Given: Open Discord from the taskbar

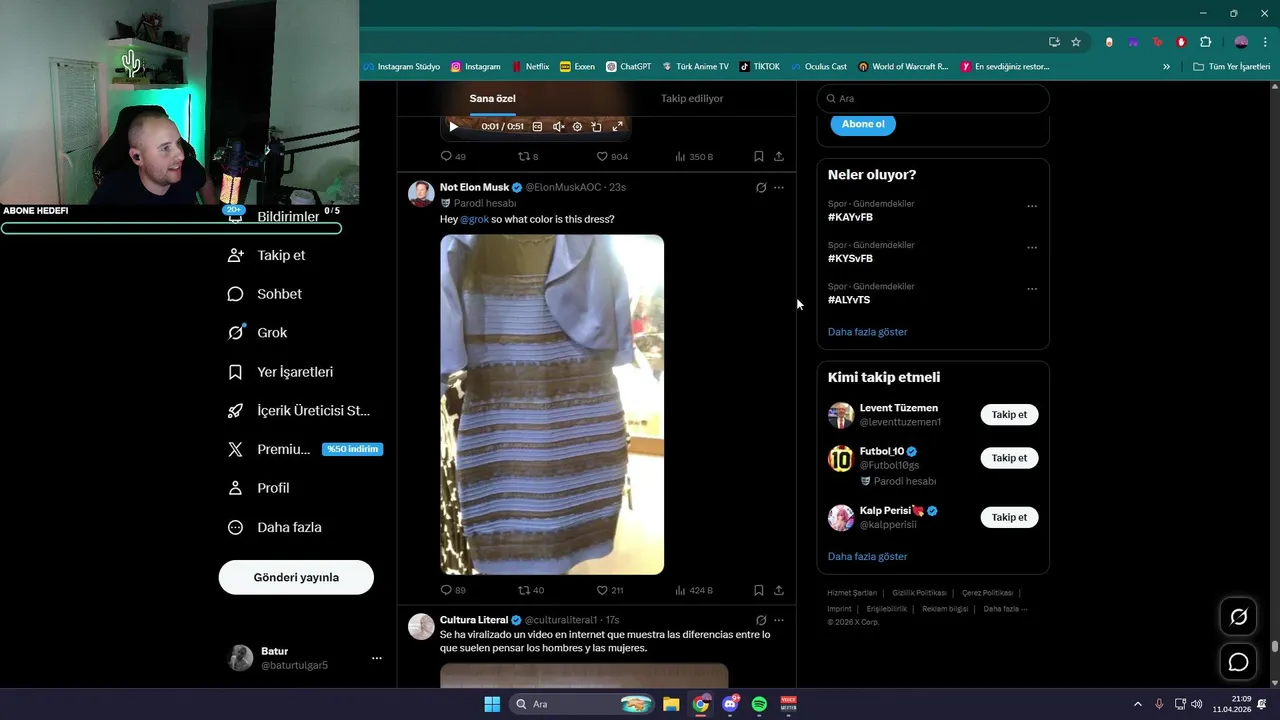Looking at the screenshot, I should click(730, 704).
